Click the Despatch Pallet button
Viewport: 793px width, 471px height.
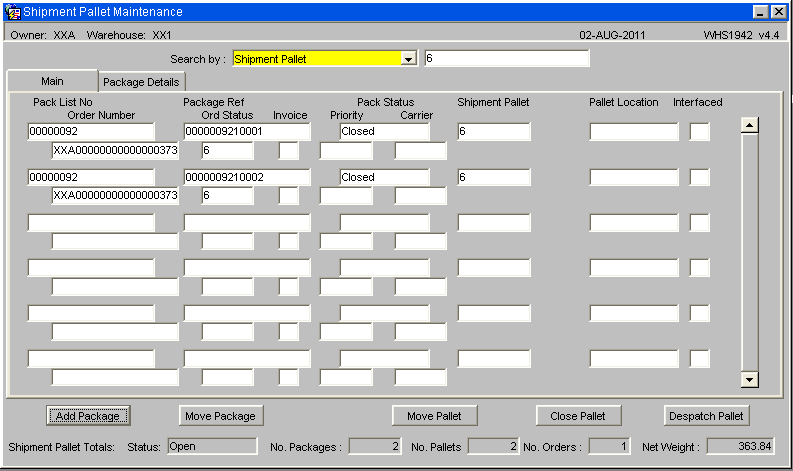(706, 416)
